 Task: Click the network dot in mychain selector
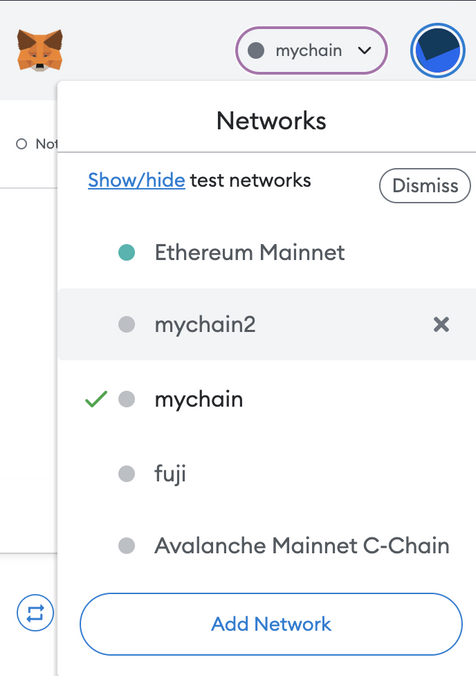point(256,50)
